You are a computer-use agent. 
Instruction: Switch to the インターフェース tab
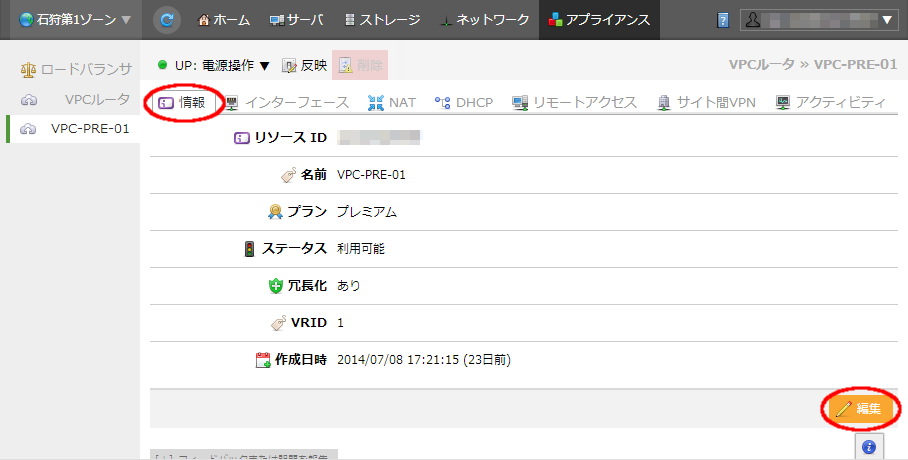[x=286, y=103]
